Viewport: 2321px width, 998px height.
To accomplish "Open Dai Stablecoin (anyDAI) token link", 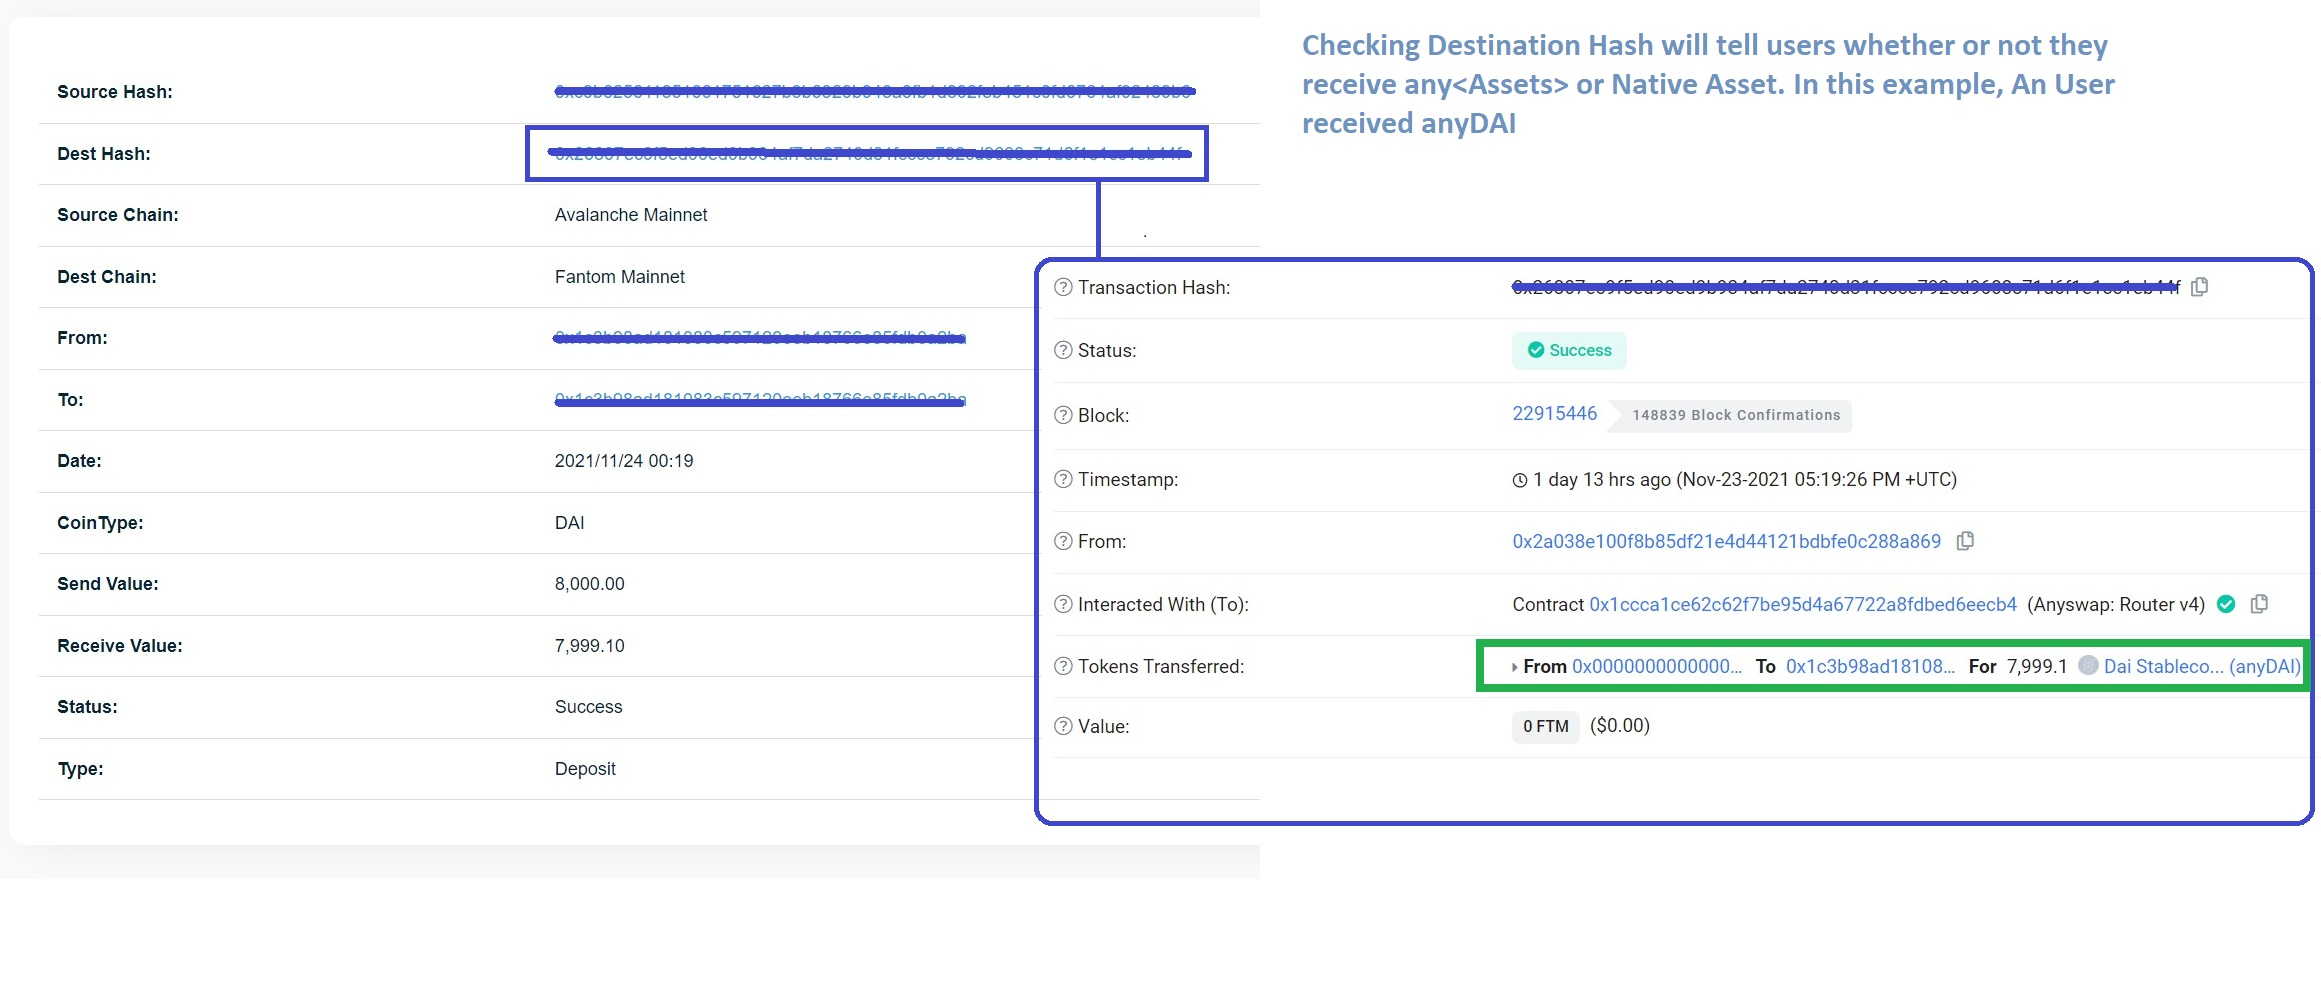I will 2201,666.
